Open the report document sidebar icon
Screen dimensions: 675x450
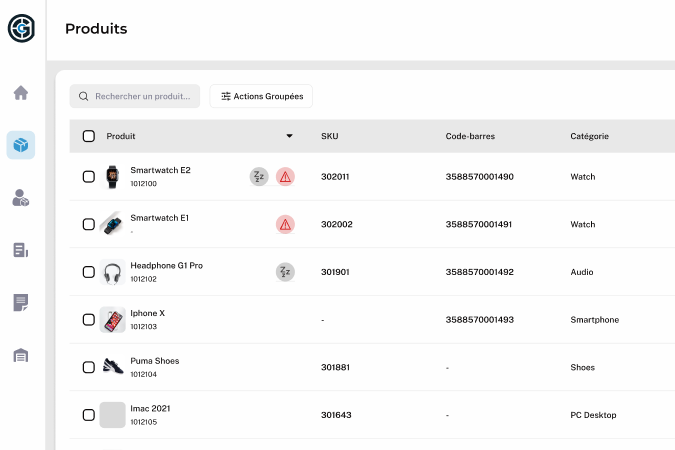[x=21, y=250]
